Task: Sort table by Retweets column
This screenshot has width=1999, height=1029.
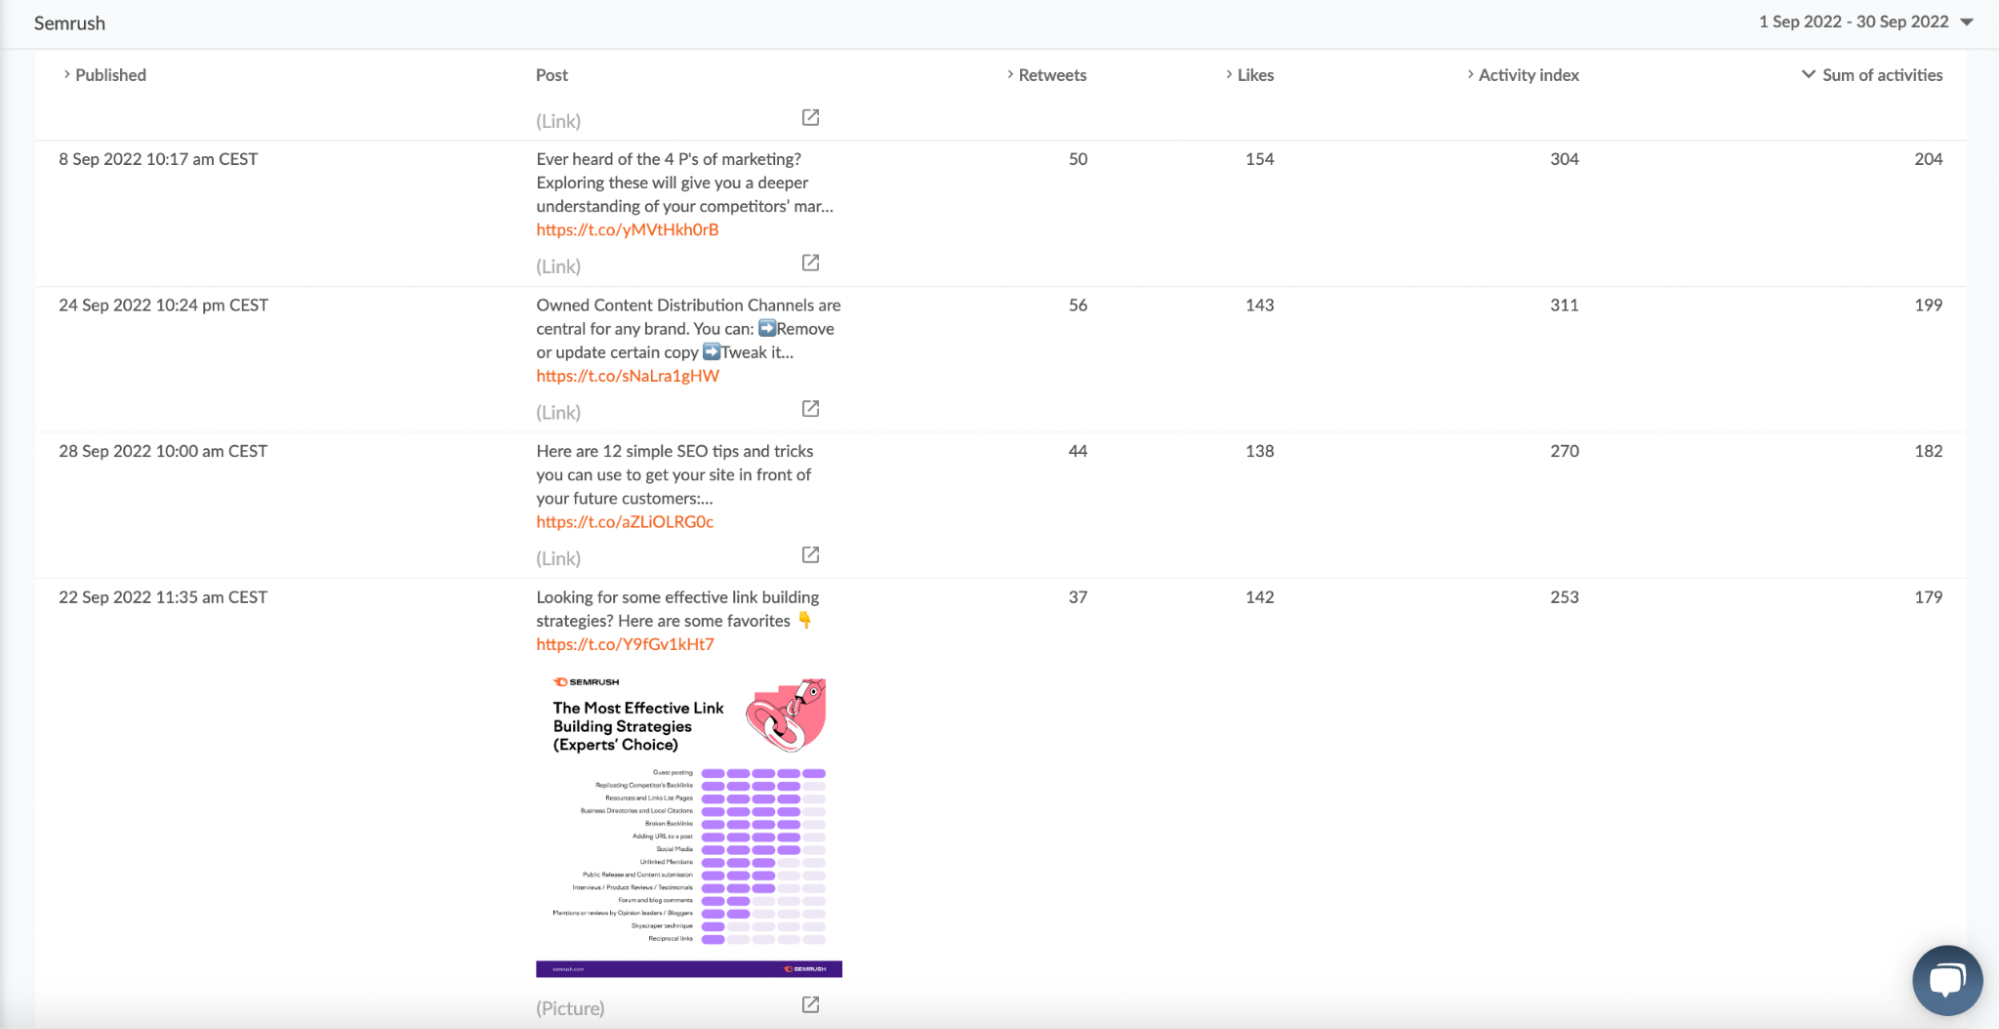Action: [1051, 75]
